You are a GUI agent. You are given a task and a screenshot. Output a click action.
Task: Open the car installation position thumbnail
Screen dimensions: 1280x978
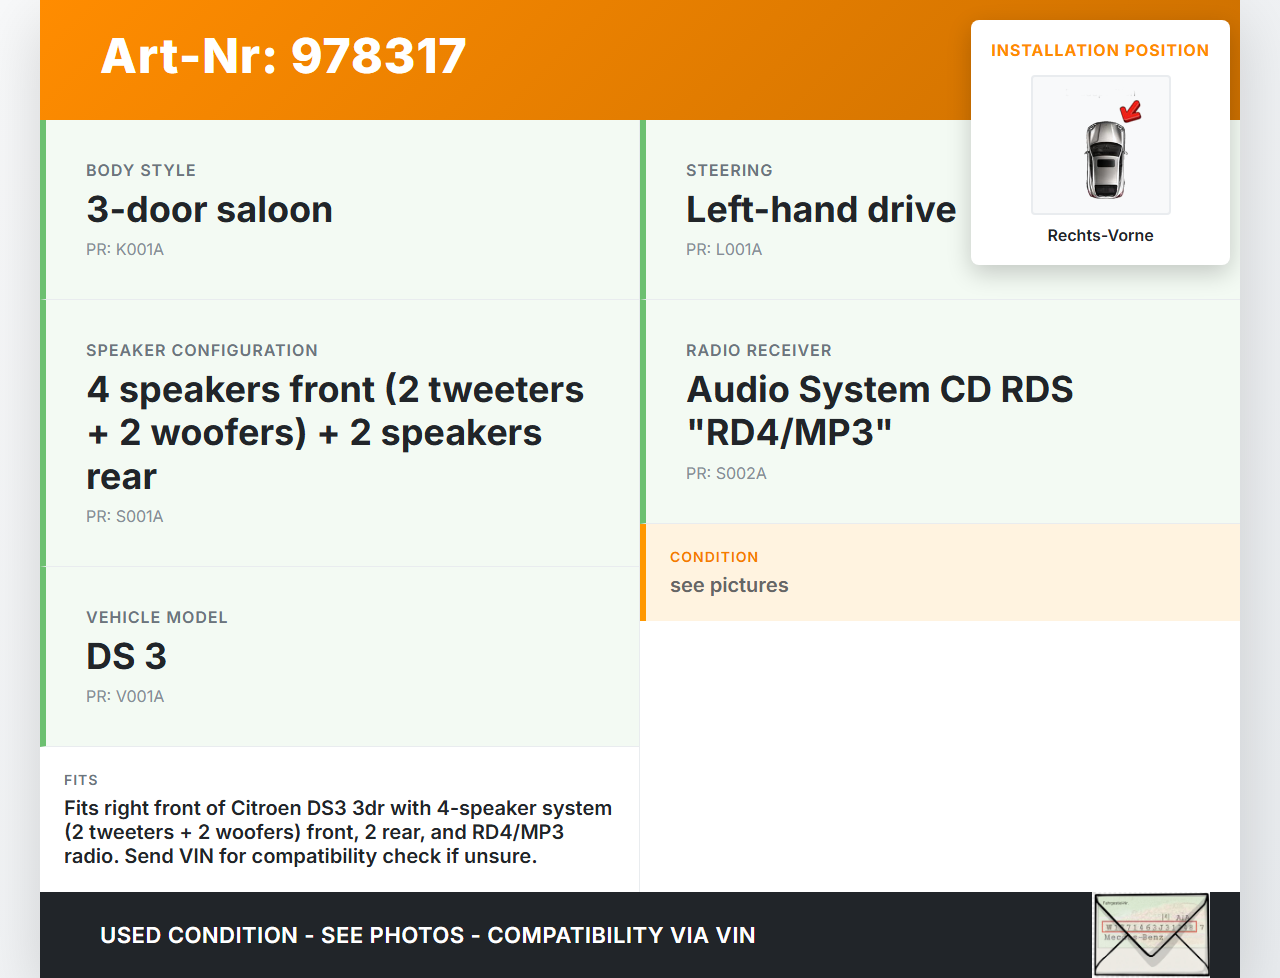click(x=1101, y=145)
